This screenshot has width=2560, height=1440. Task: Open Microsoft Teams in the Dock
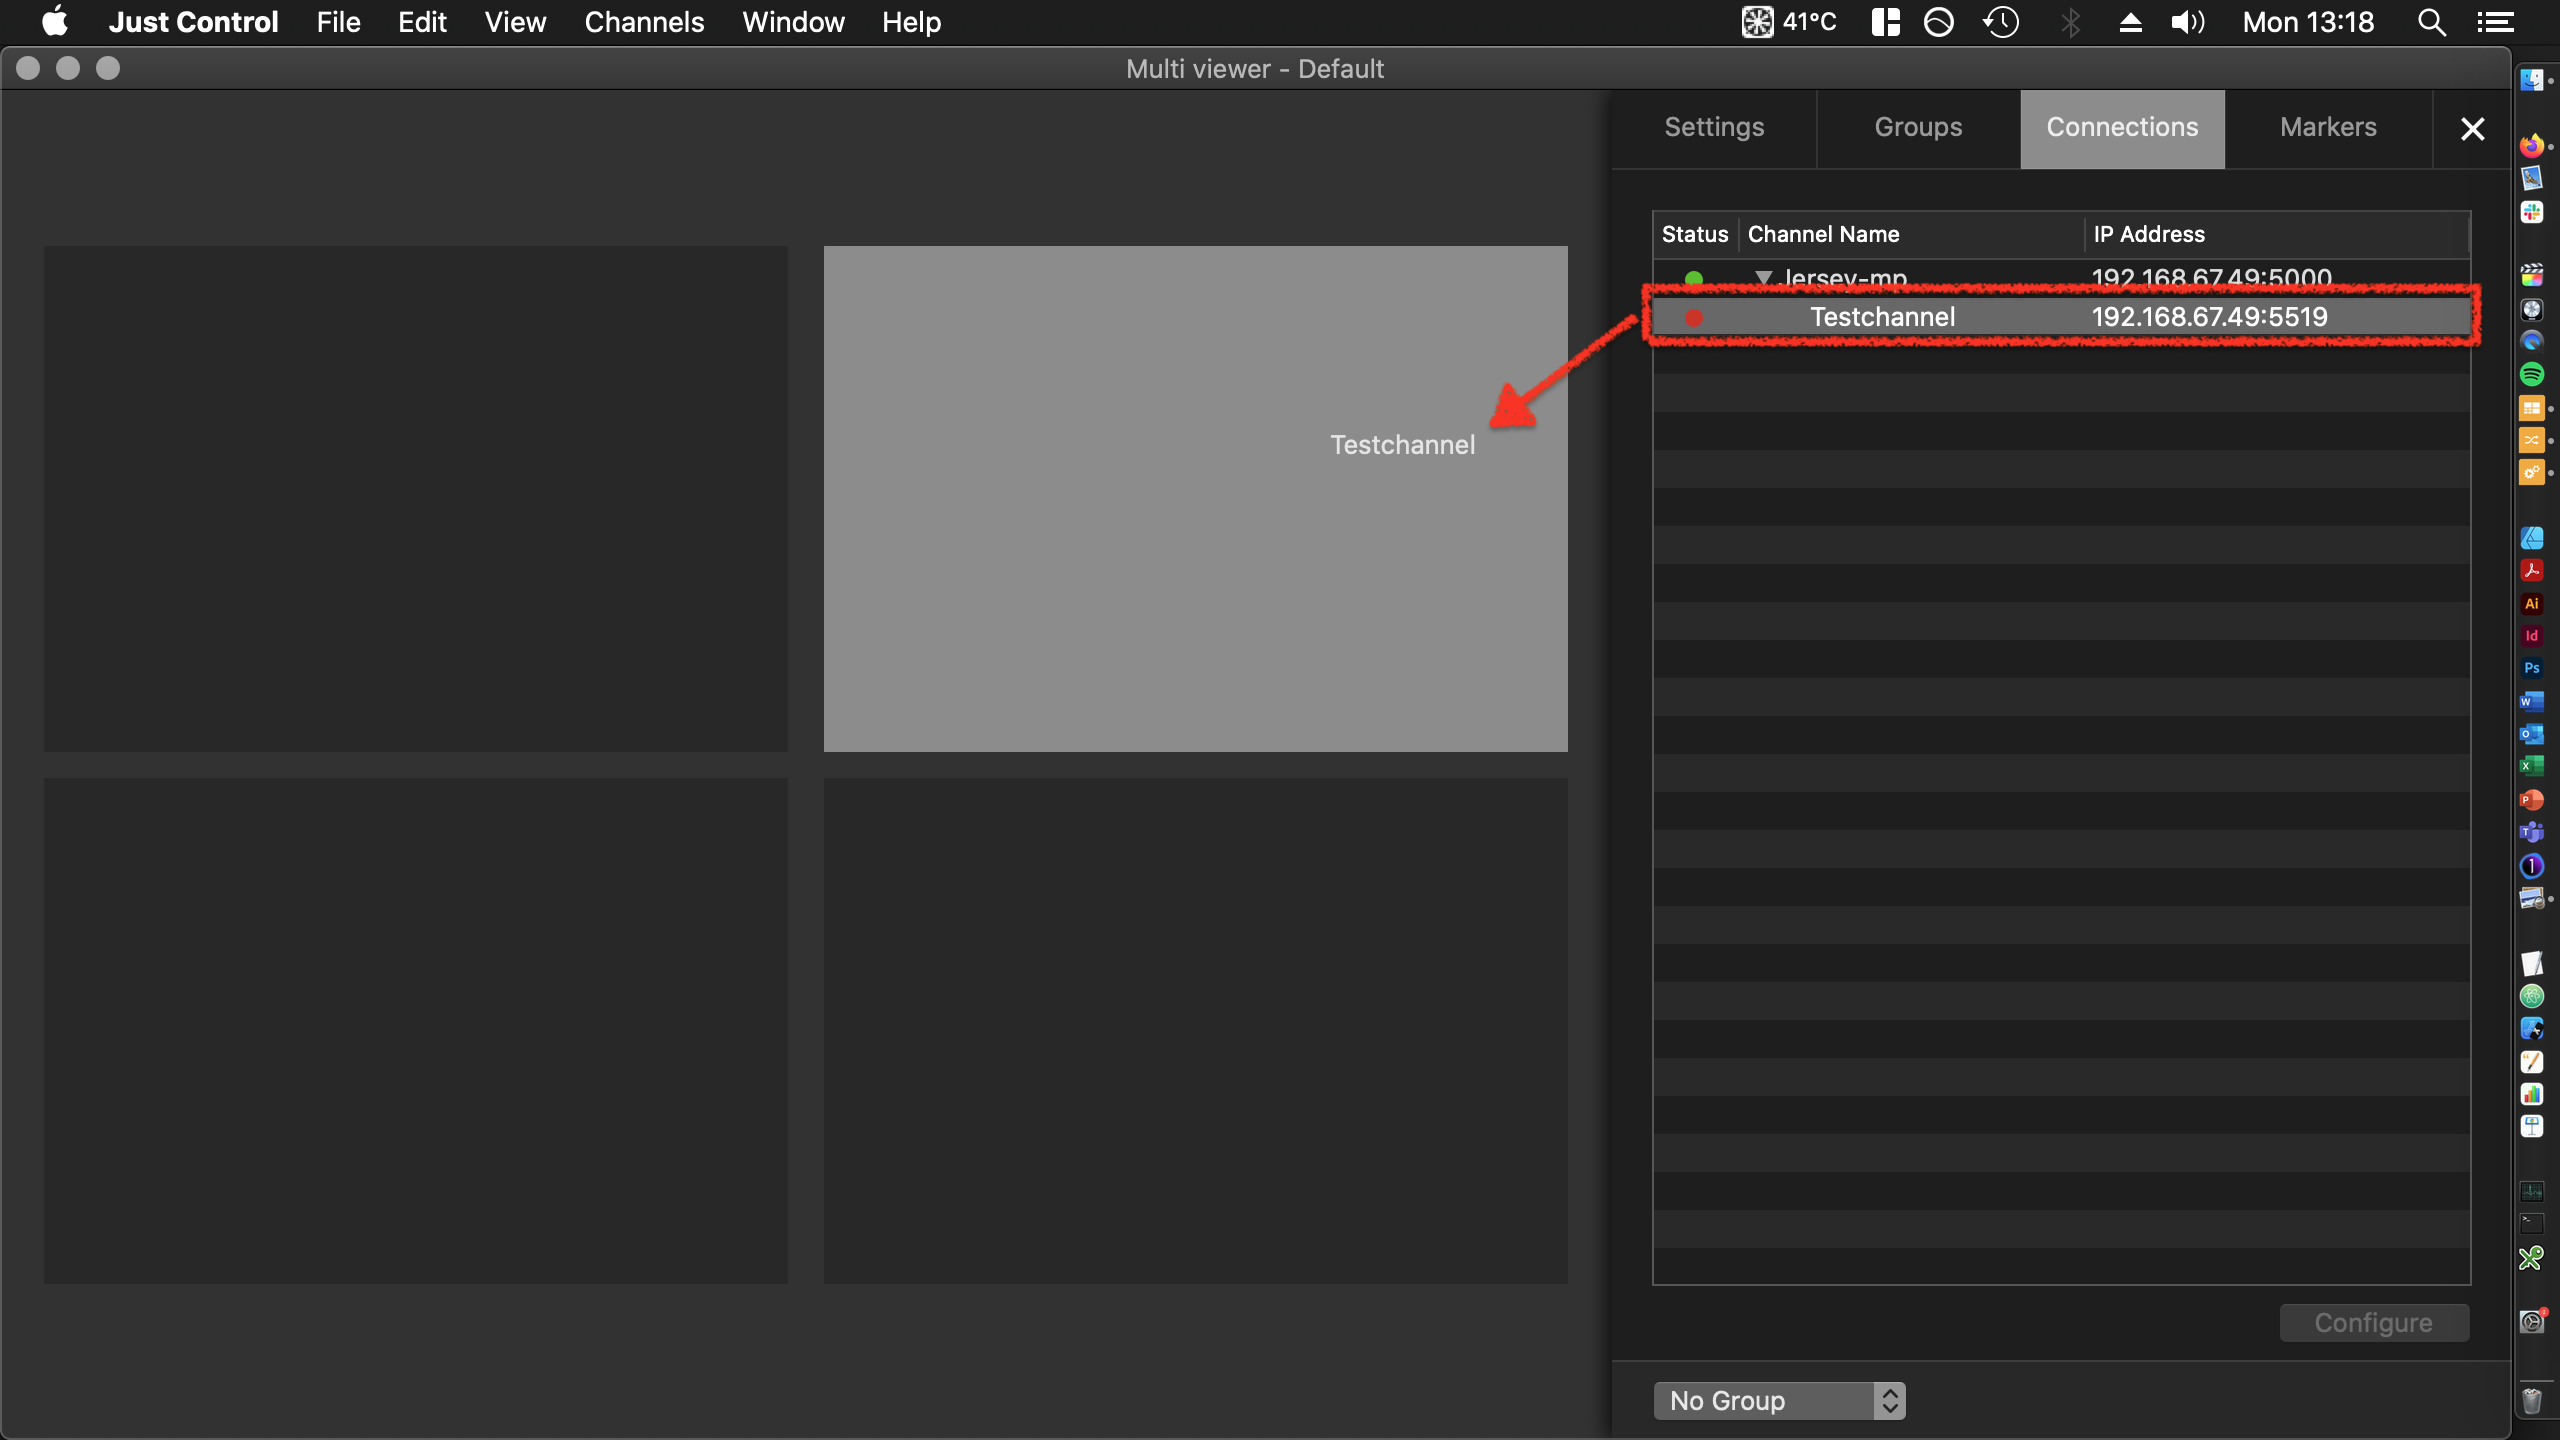(x=2531, y=832)
